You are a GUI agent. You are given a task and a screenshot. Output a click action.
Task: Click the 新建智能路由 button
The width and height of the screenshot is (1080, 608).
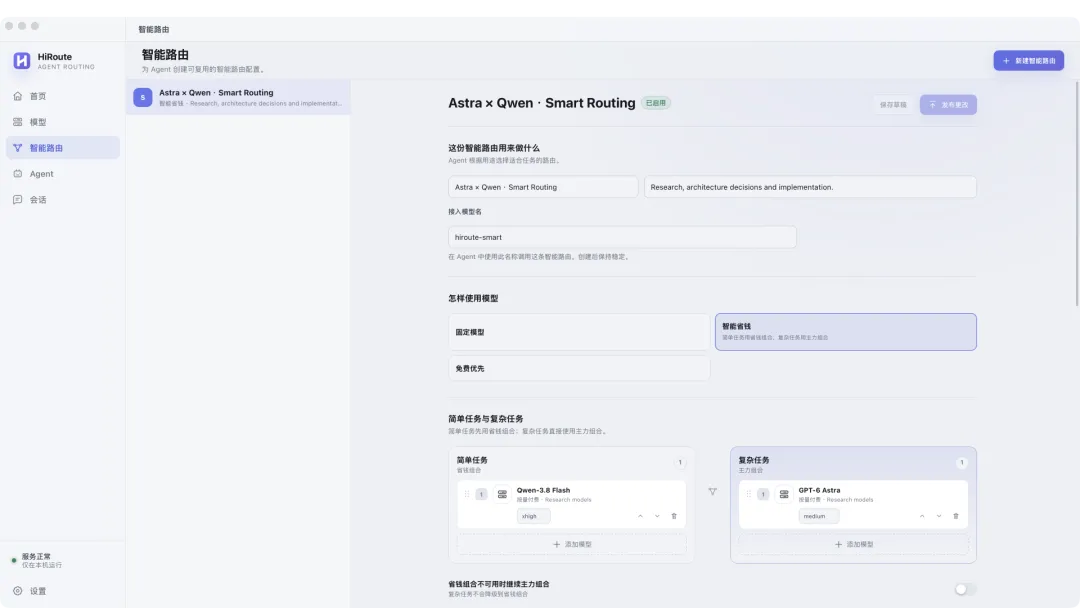point(1028,61)
